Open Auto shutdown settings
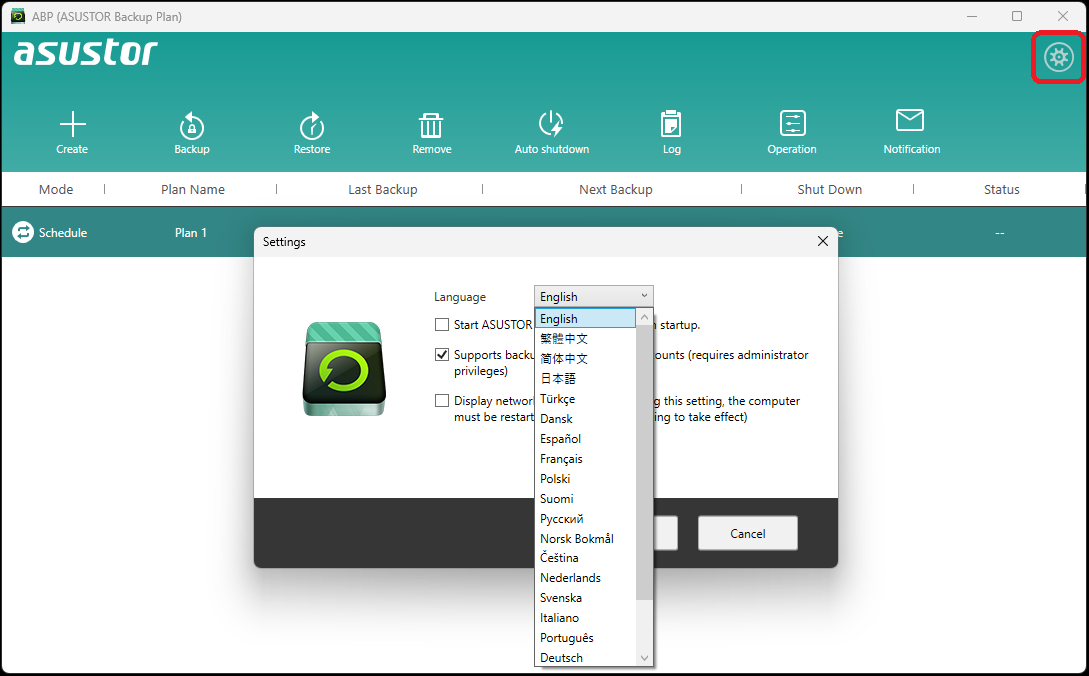The height and width of the screenshot is (676, 1089). pos(551,125)
